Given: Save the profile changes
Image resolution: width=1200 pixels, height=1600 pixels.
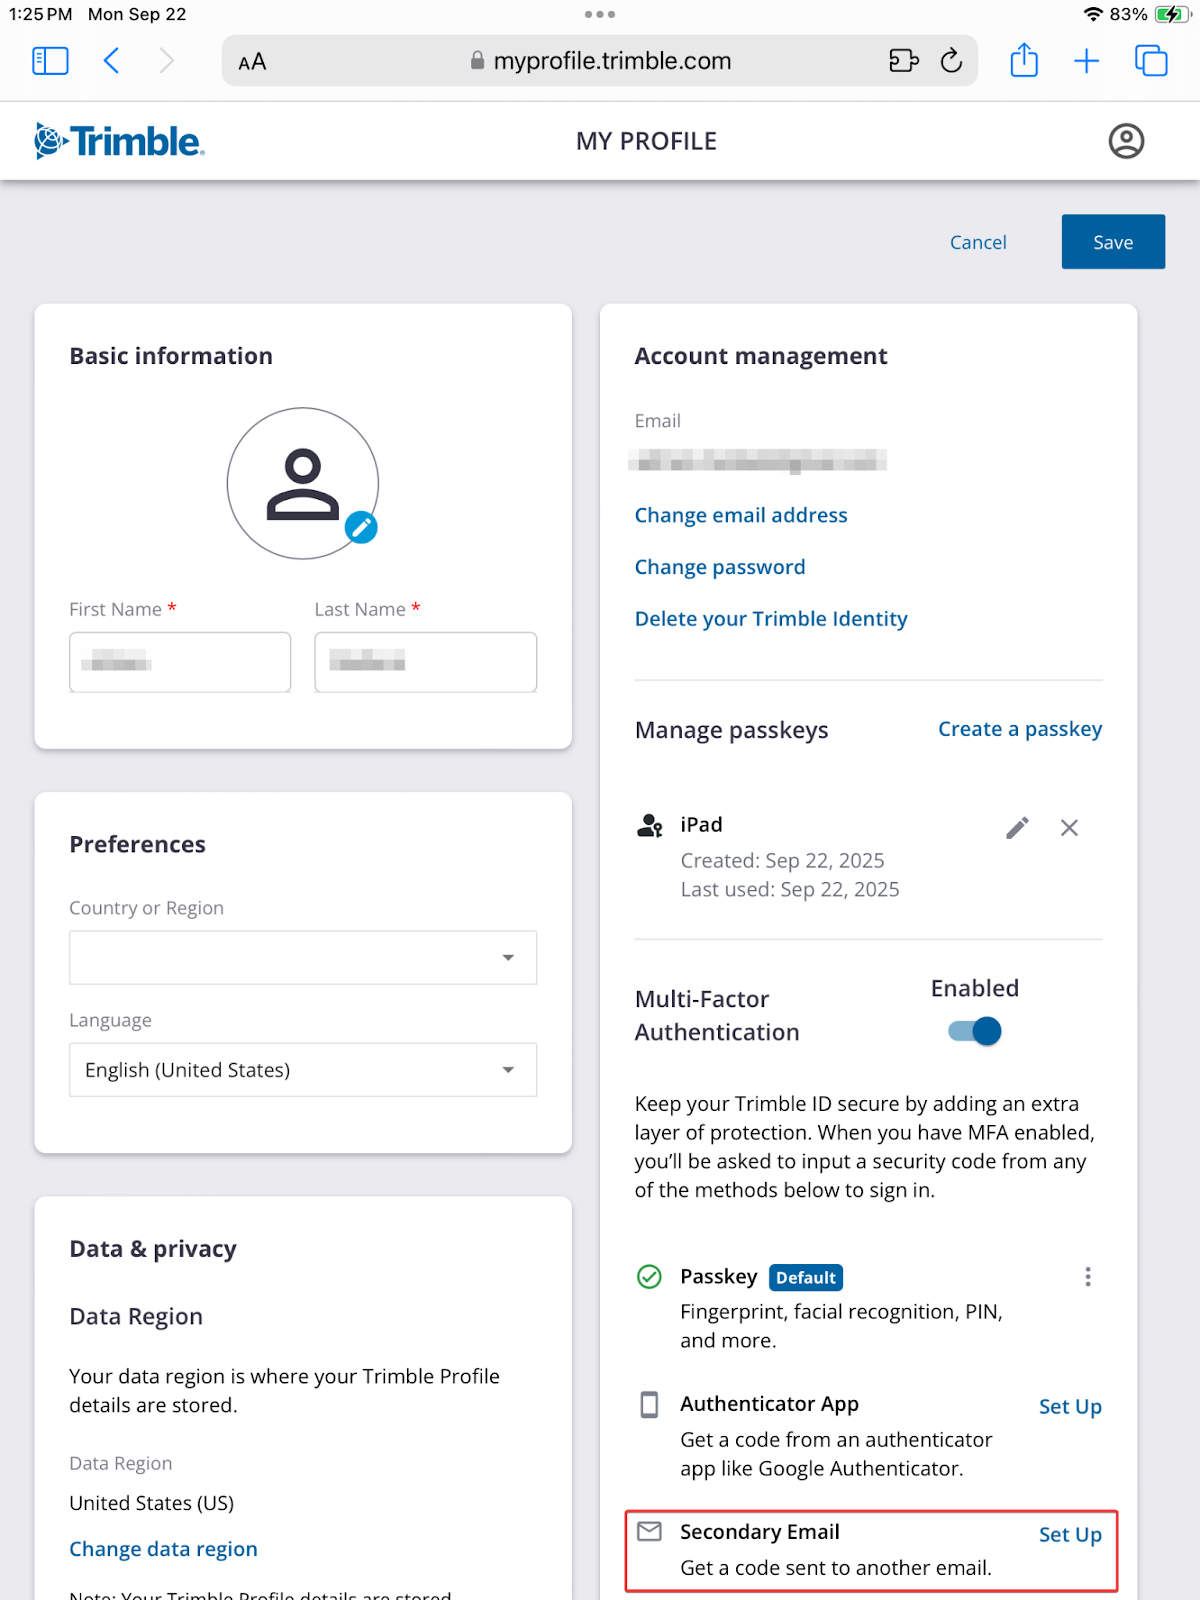Looking at the screenshot, I should [x=1113, y=242].
